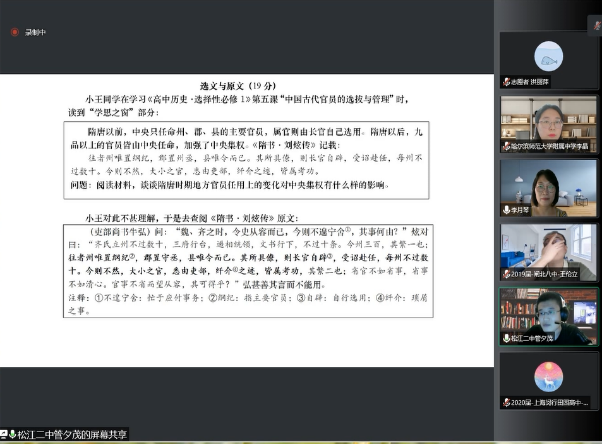The image size is (602, 444).
Task: Click the 录制中 recording status text
Action: point(36,32)
